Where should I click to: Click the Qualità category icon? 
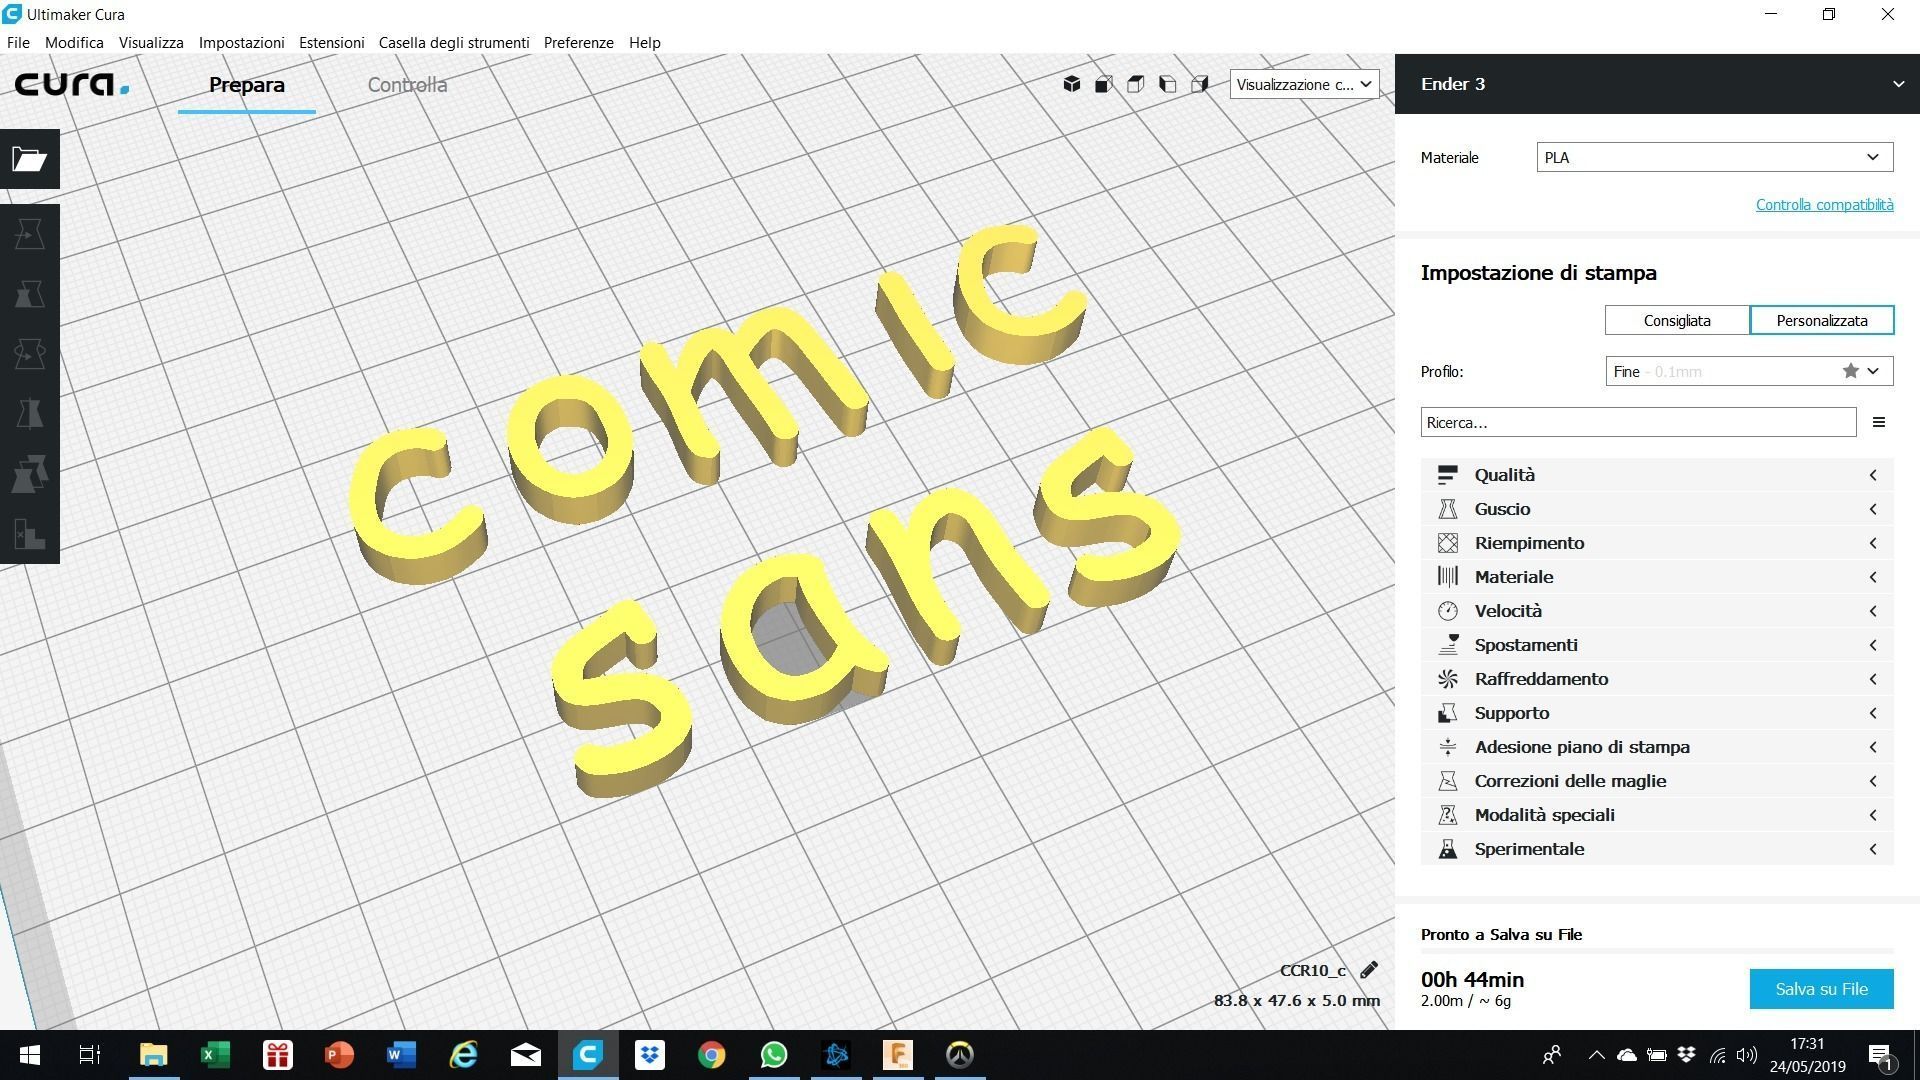(1447, 475)
